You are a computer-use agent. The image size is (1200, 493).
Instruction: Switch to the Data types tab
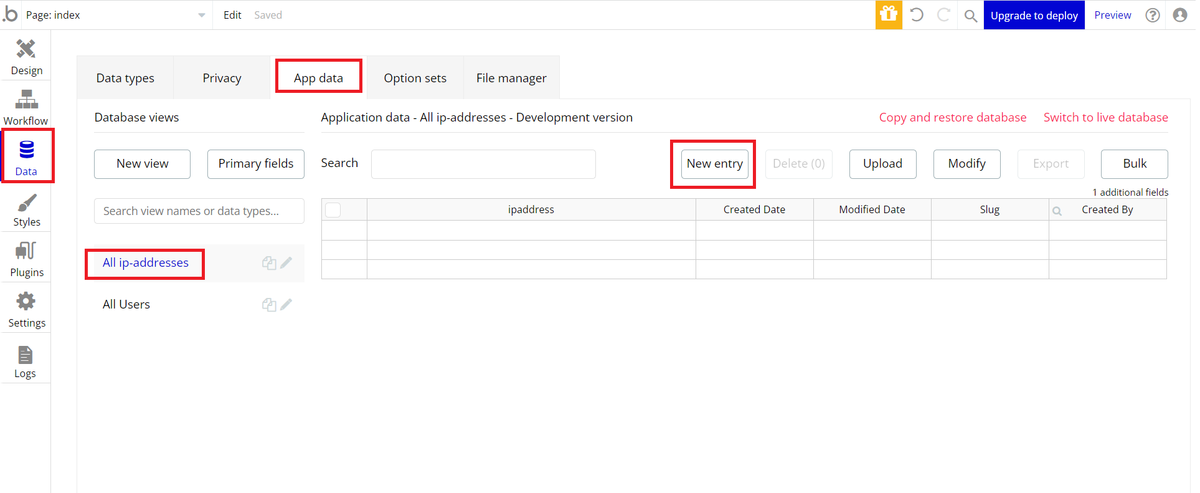(125, 78)
